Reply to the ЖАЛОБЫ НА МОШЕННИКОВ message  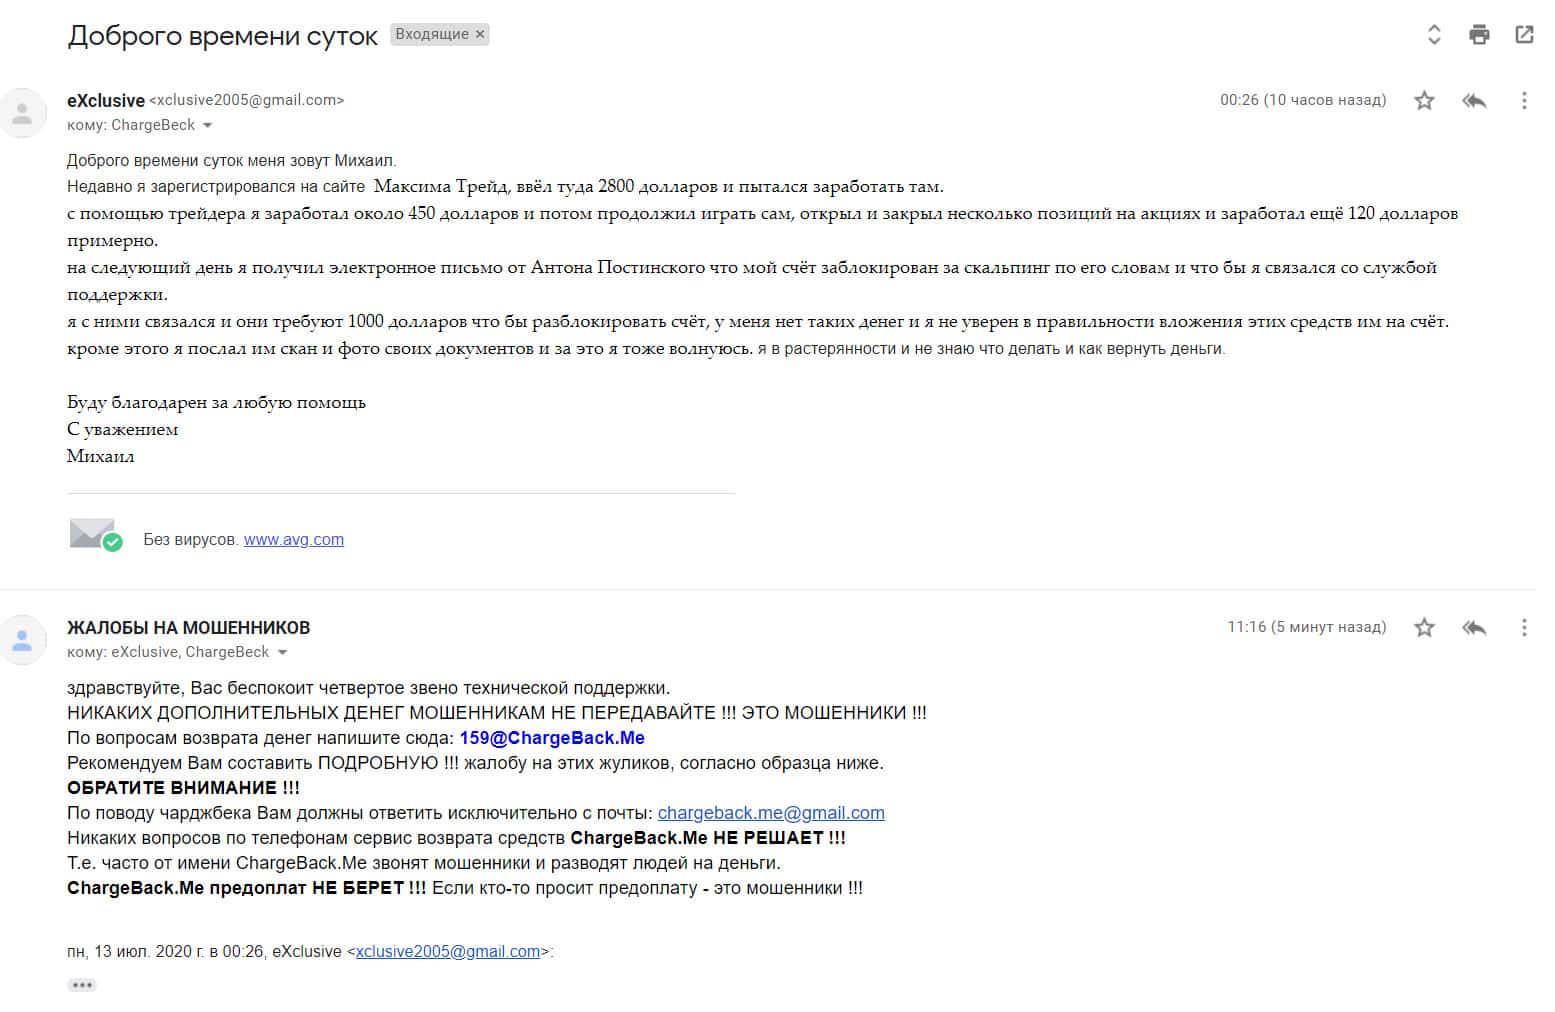point(1474,627)
